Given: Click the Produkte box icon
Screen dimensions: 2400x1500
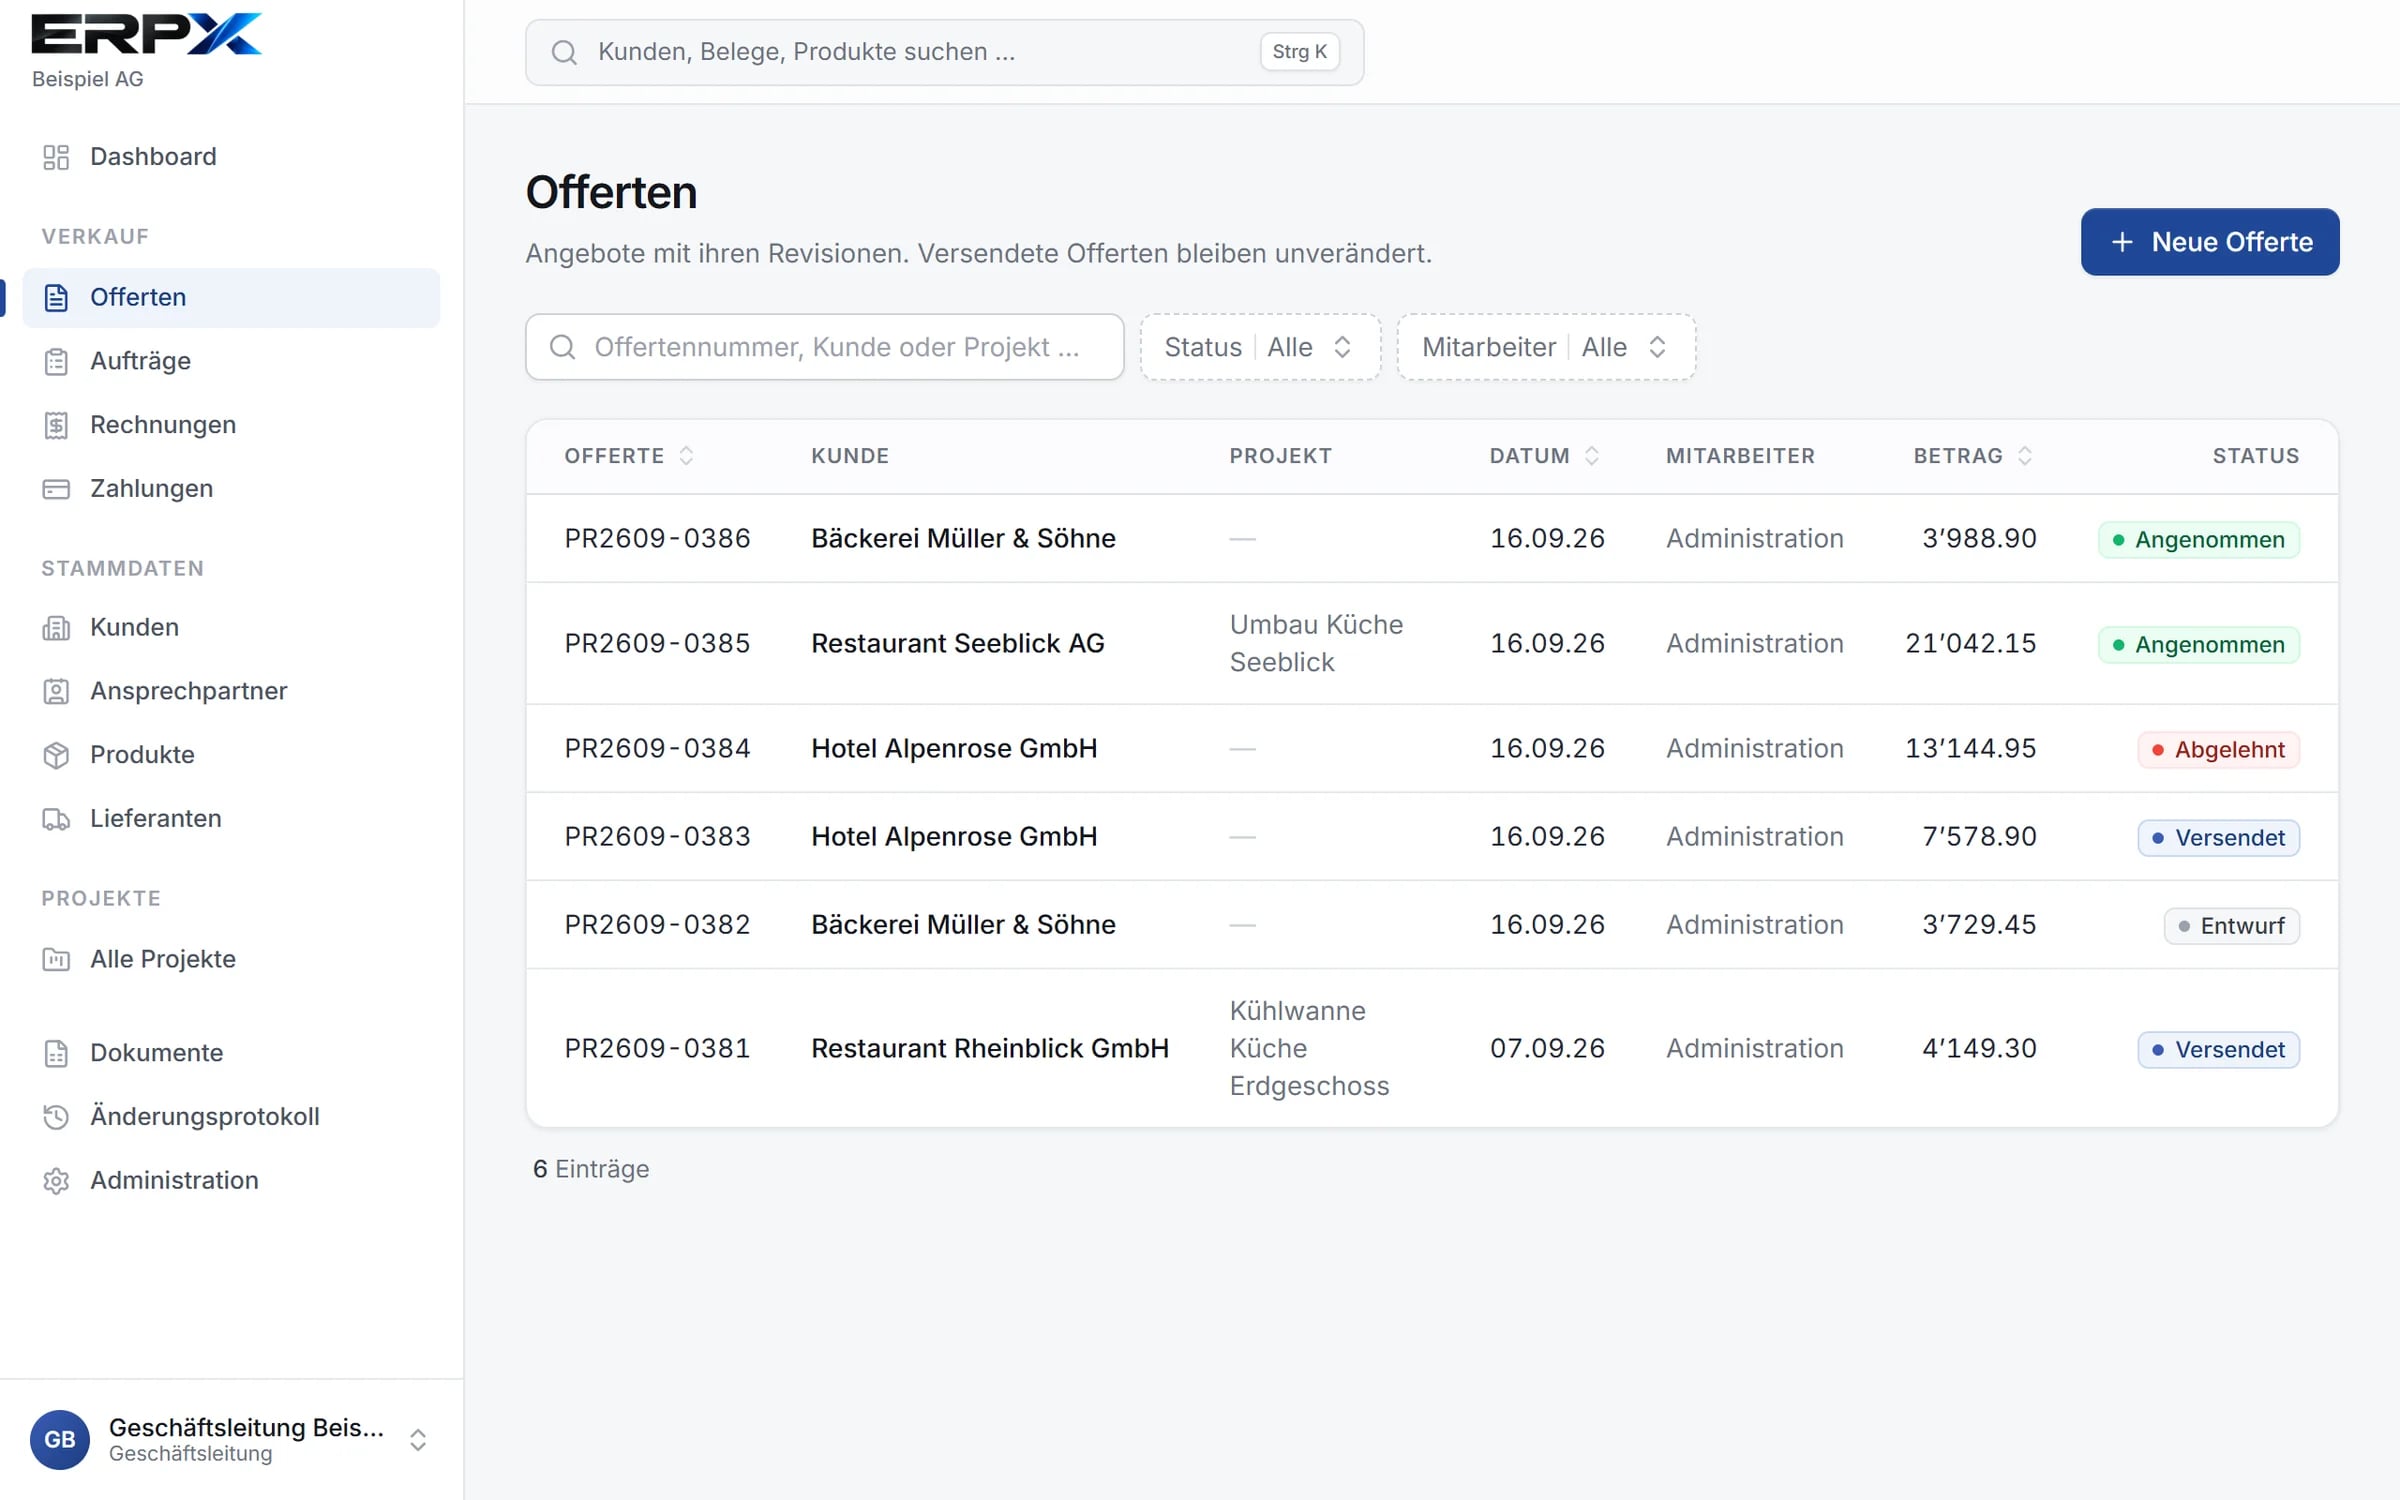Looking at the screenshot, I should 56,755.
